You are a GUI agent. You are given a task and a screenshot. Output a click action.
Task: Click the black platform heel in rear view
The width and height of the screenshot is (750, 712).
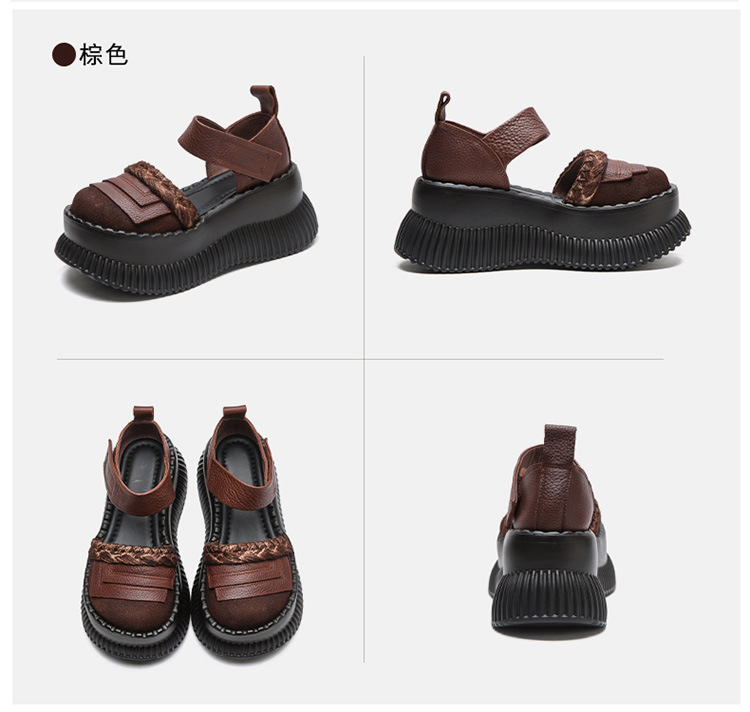[x=550, y=581]
